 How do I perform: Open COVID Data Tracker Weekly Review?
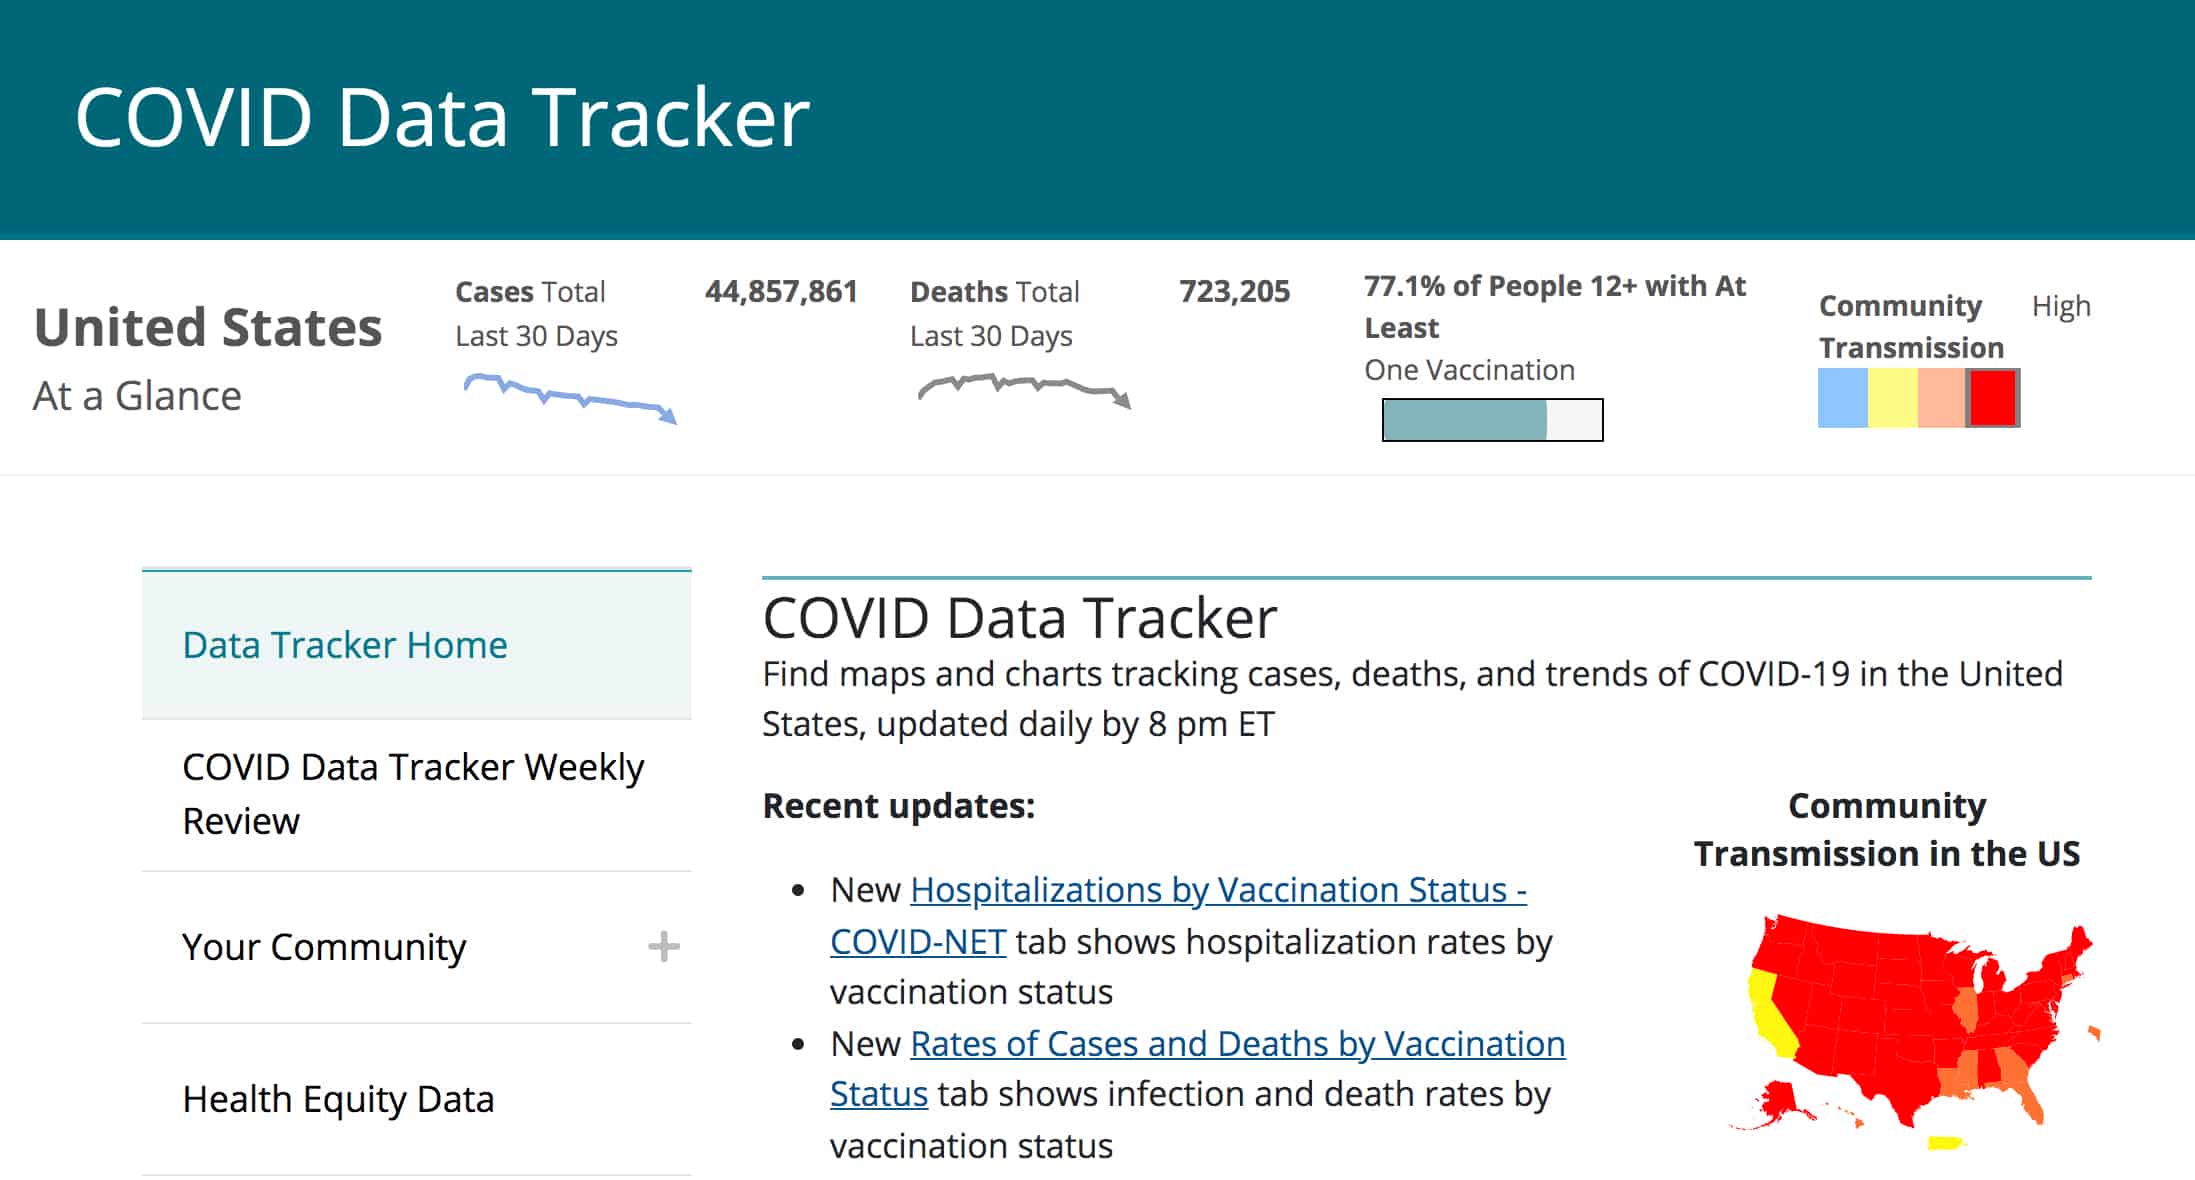pyautogui.click(x=412, y=794)
